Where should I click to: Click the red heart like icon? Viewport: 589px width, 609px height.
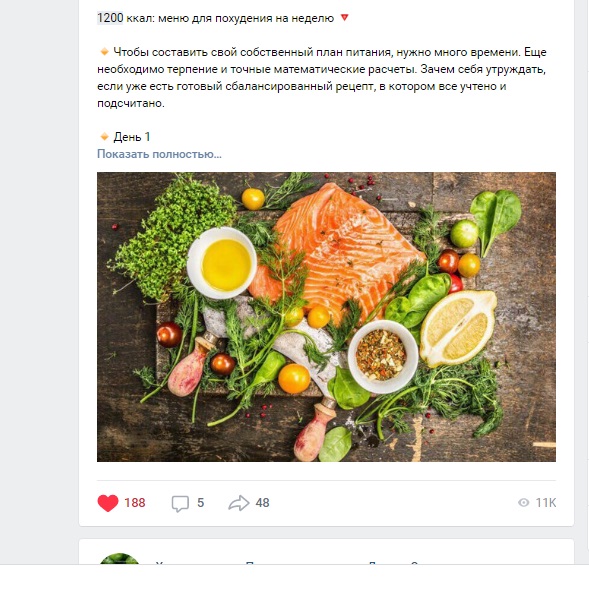click(x=108, y=503)
